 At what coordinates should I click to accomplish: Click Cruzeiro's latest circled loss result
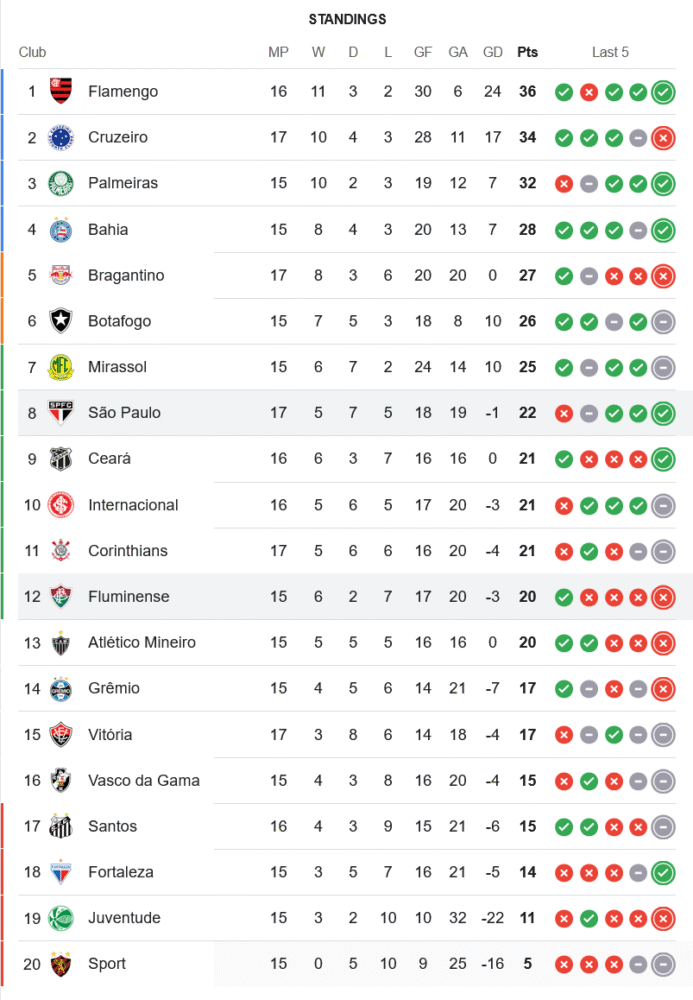tap(662, 138)
